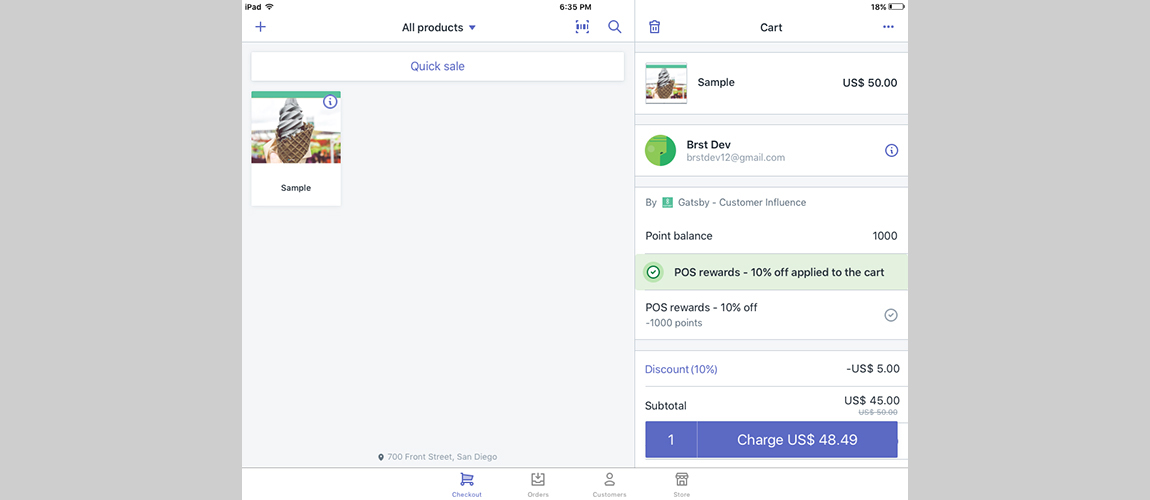
Task: Click the plus icon to add product
Action: 261,27
